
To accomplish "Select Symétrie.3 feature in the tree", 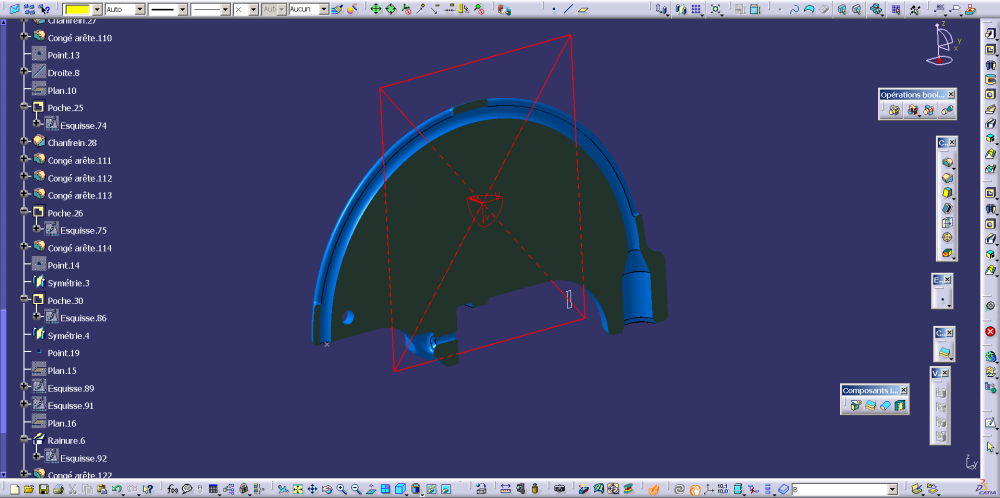I will [x=68, y=283].
